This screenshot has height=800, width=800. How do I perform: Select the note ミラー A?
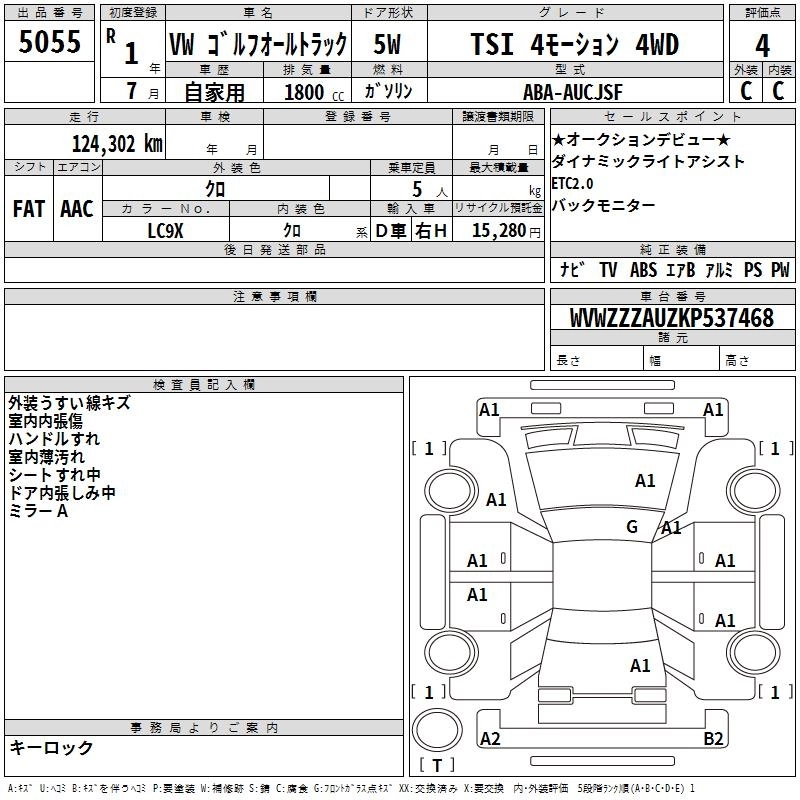pyautogui.click(x=38, y=511)
